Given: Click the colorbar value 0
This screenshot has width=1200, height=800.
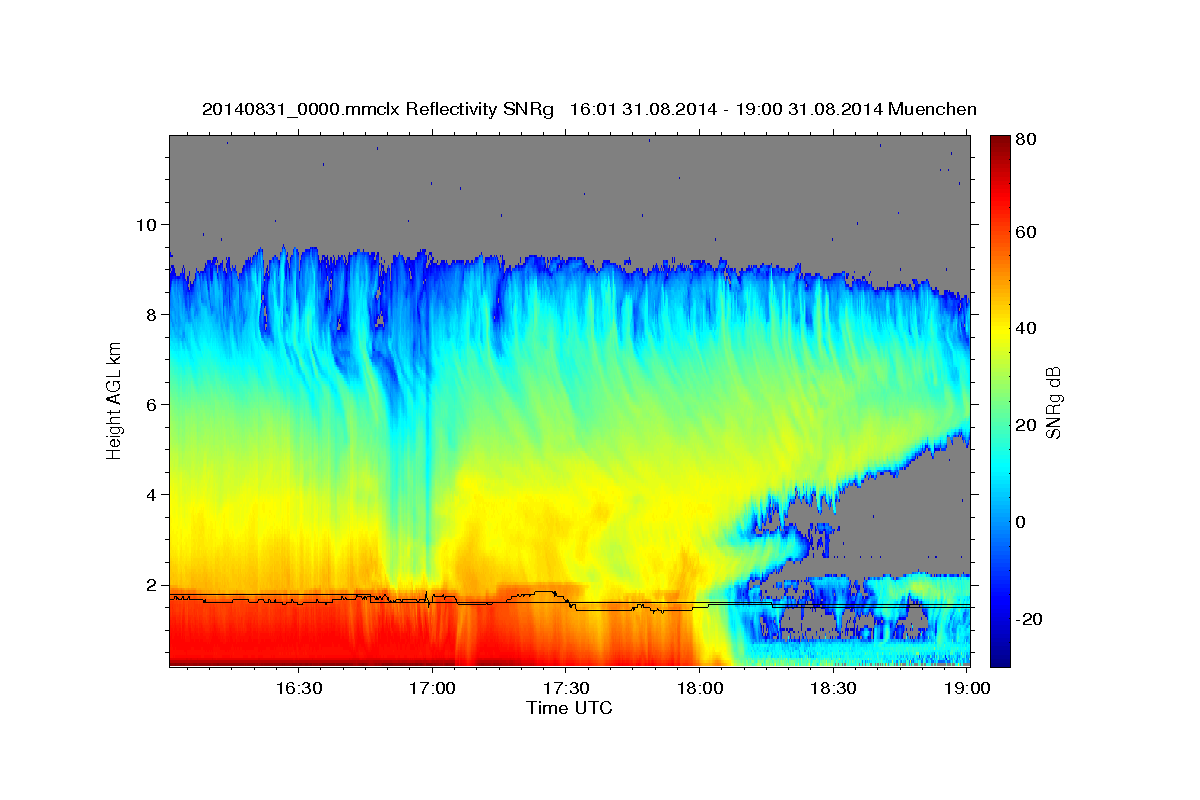Looking at the screenshot, I should coord(1020,522).
